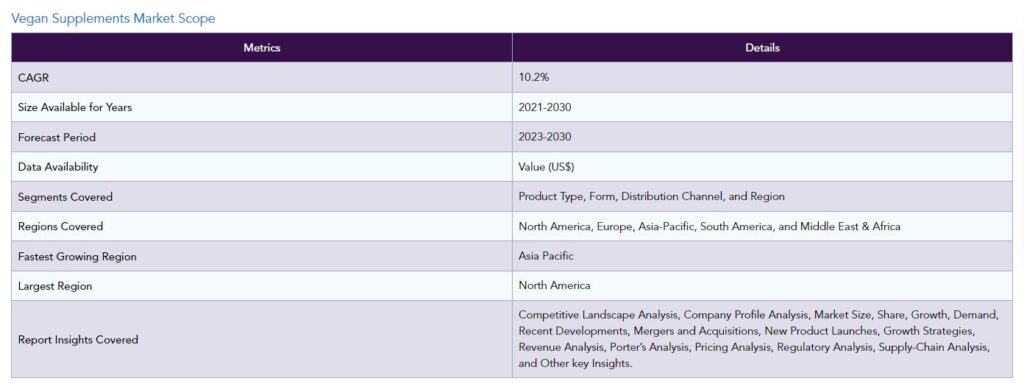Click the Report Insights Covered label
The image size is (1024, 392).
point(78,340)
